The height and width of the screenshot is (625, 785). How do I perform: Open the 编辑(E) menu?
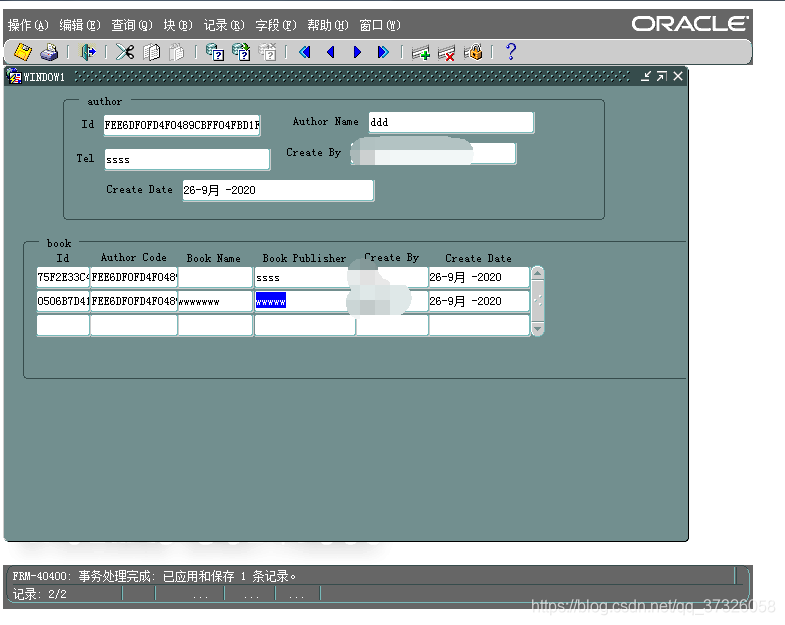80,25
